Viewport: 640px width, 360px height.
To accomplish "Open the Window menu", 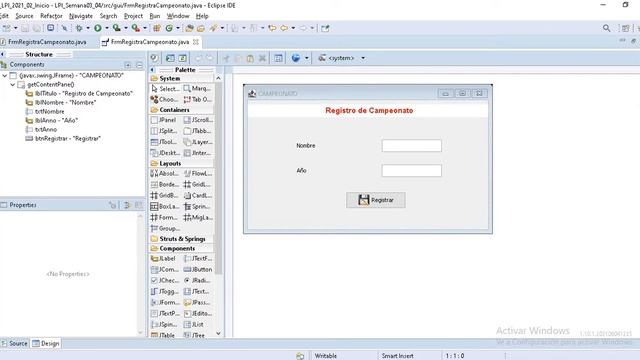I will point(178,16).
